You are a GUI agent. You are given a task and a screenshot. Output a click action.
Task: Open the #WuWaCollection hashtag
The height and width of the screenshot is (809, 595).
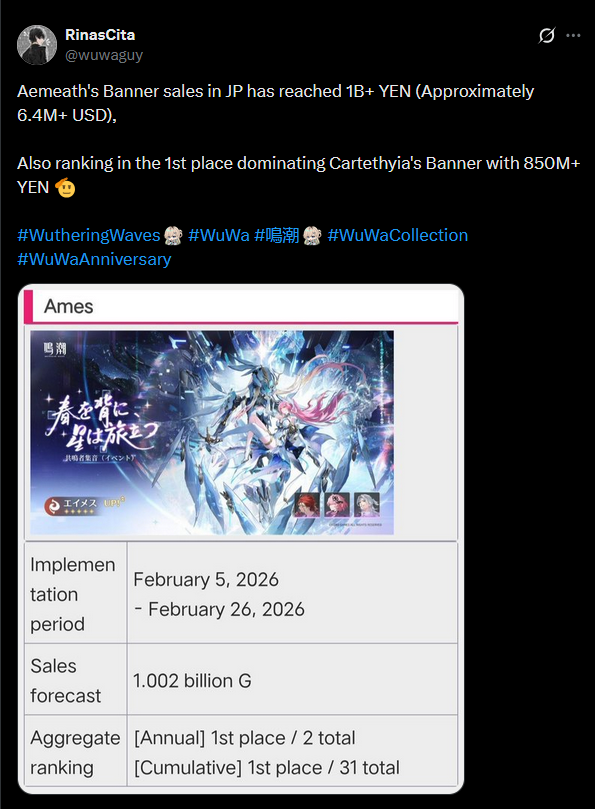[x=397, y=235]
